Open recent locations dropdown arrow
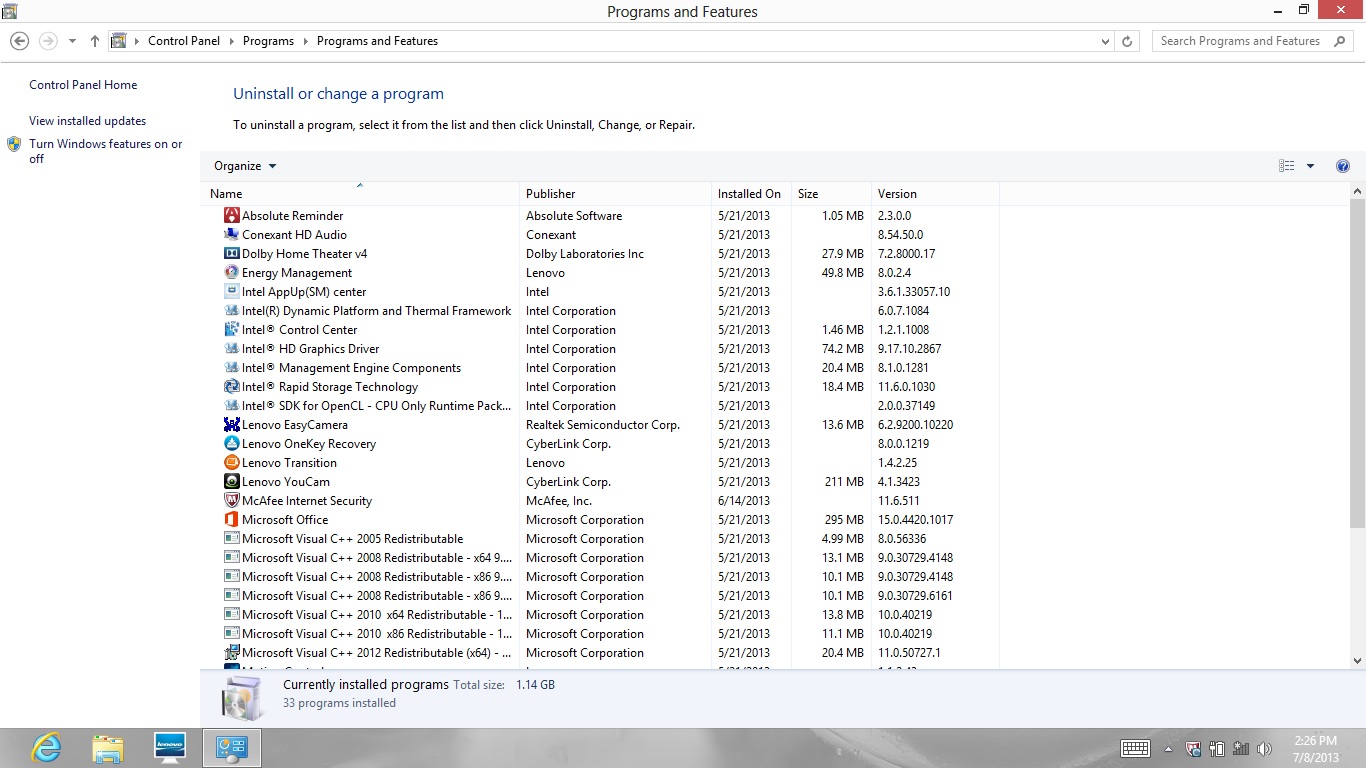This screenshot has height=768, width=1366. [72, 41]
